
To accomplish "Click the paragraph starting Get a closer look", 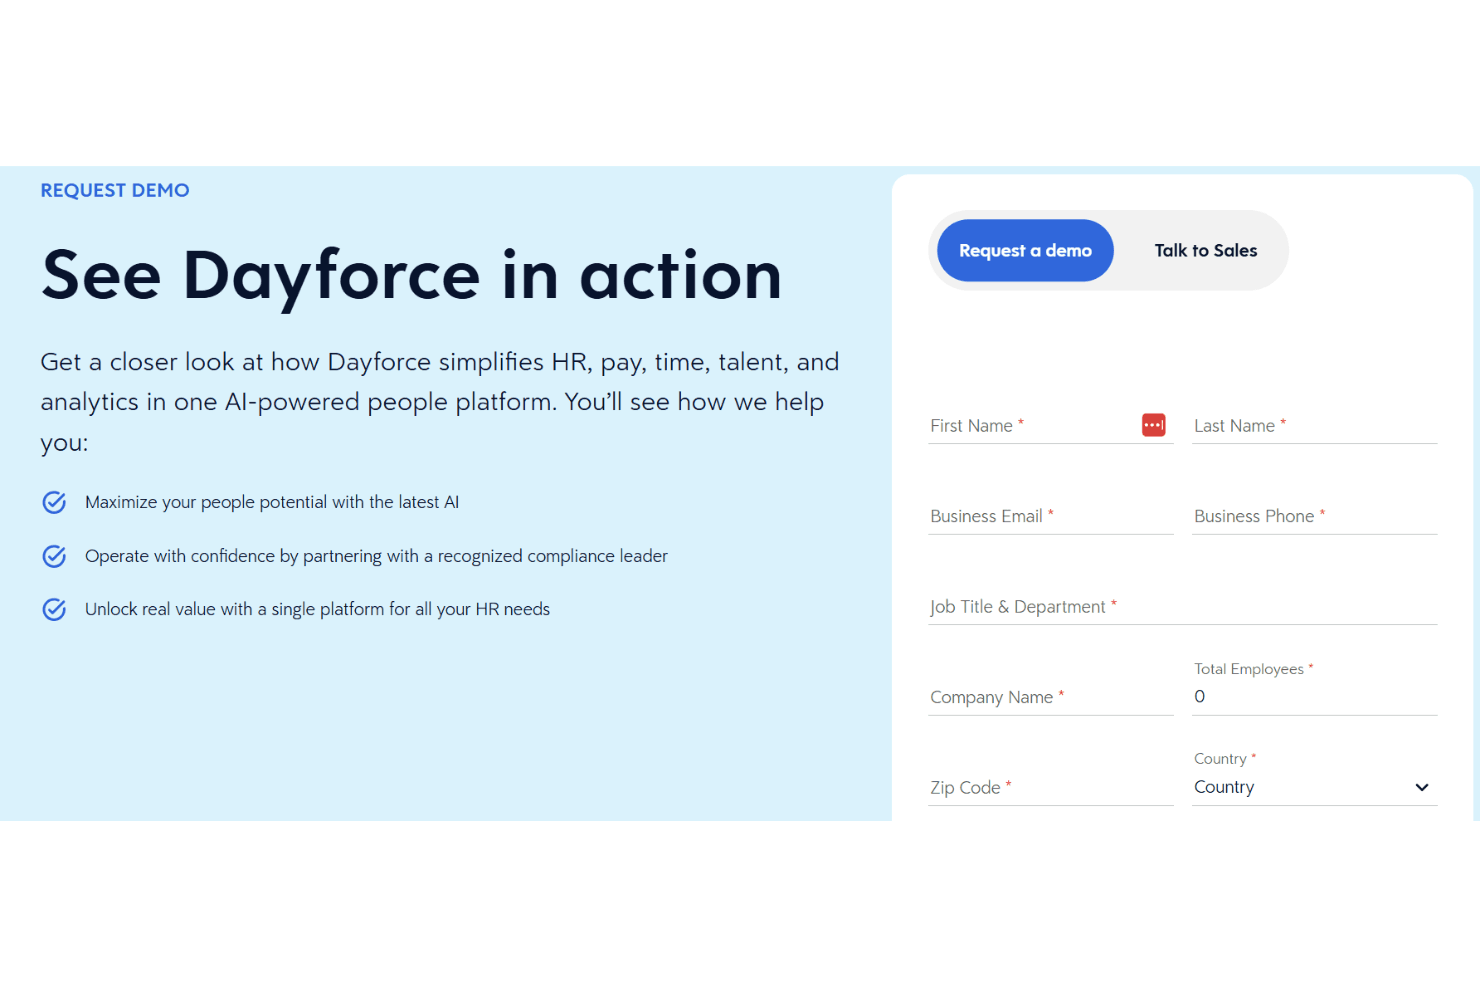I will 440,401.
